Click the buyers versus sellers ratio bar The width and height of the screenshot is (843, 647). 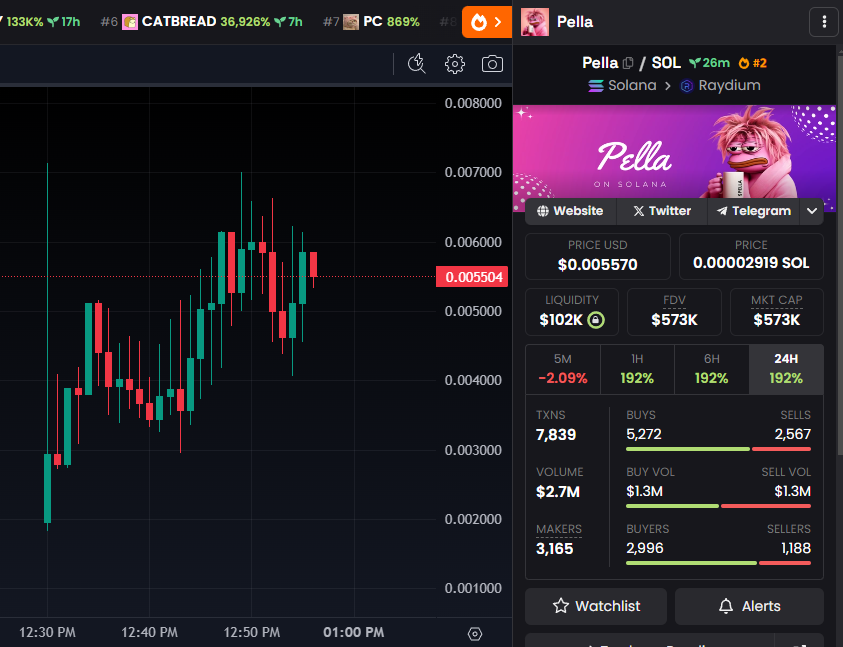718,563
